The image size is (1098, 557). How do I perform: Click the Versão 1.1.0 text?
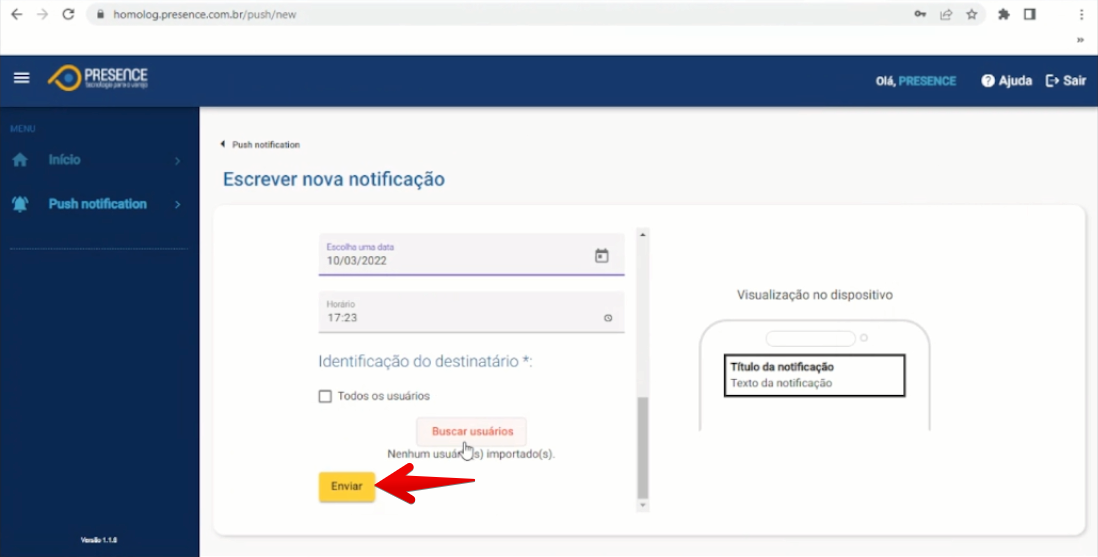[99, 540]
